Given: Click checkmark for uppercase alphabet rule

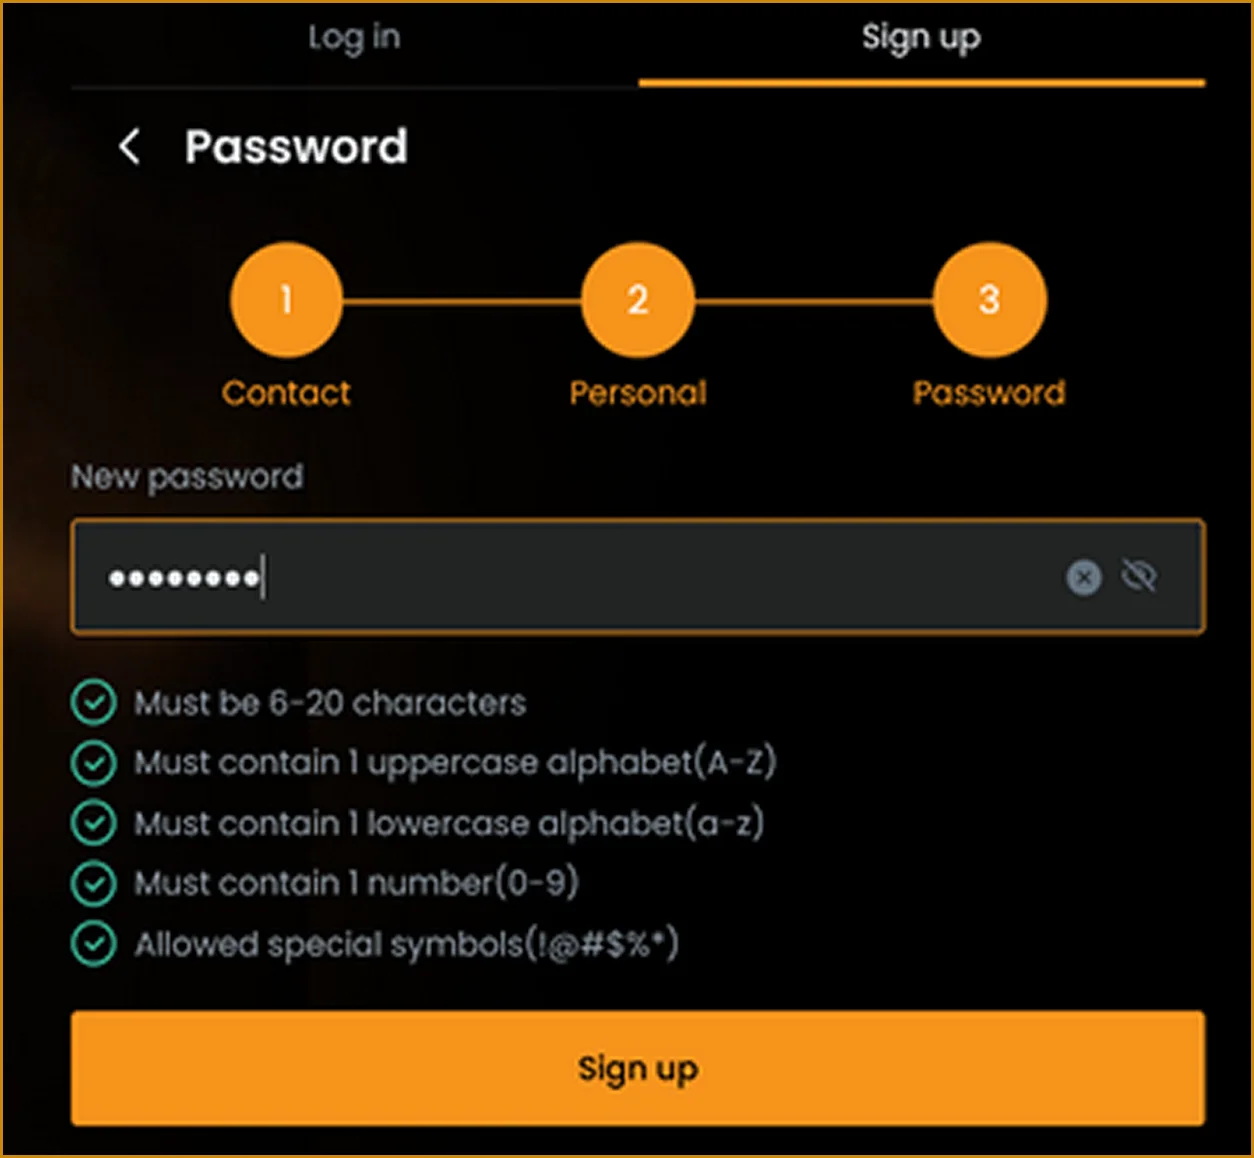Looking at the screenshot, I should 94,763.
